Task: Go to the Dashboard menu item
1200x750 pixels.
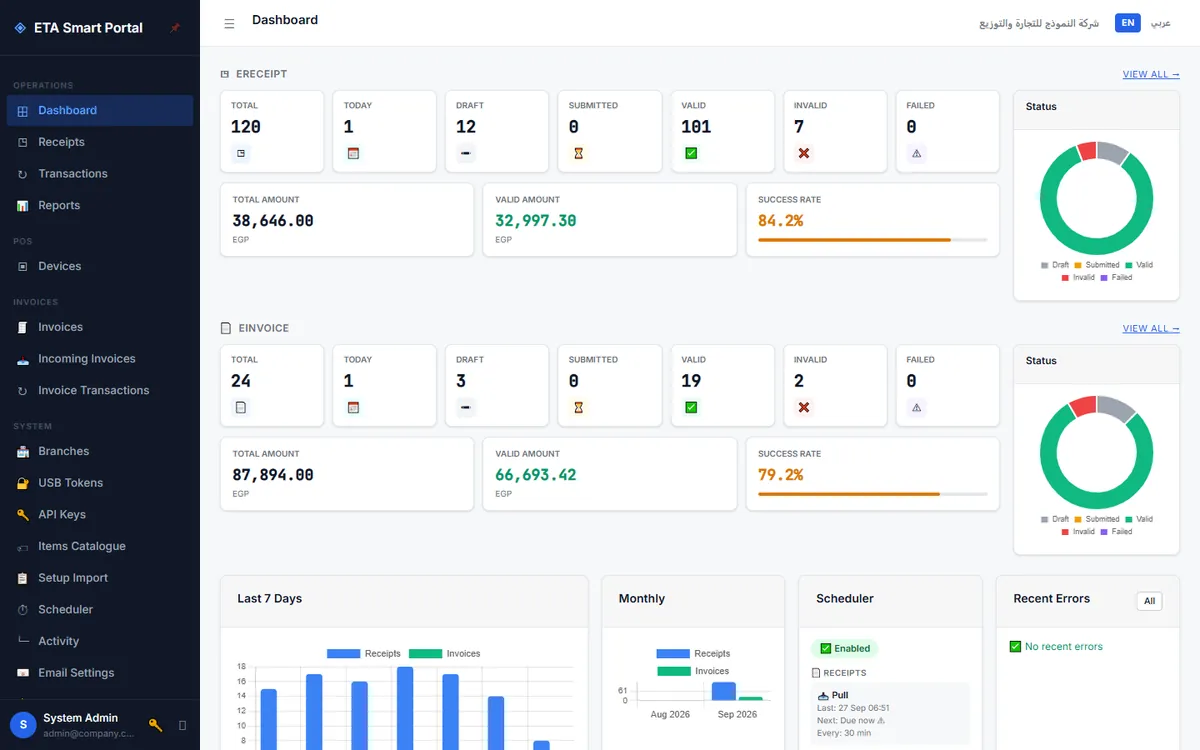Action: pyautogui.click(x=100, y=110)
